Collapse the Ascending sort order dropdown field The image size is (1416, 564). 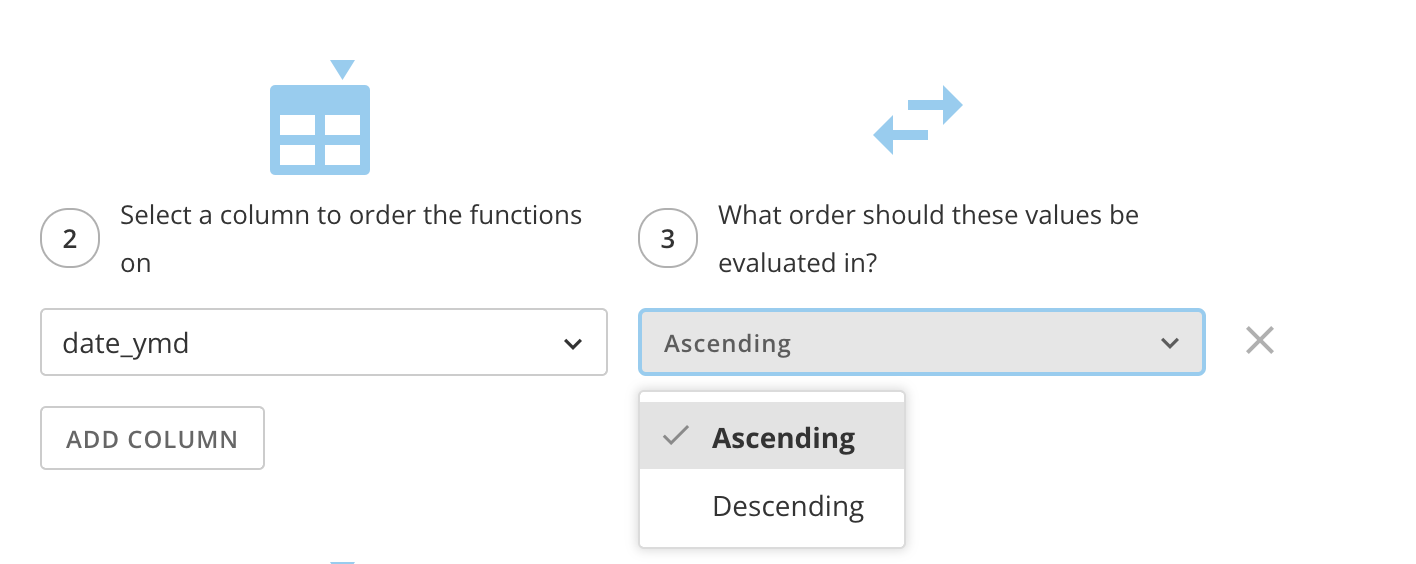pos(920,343)
